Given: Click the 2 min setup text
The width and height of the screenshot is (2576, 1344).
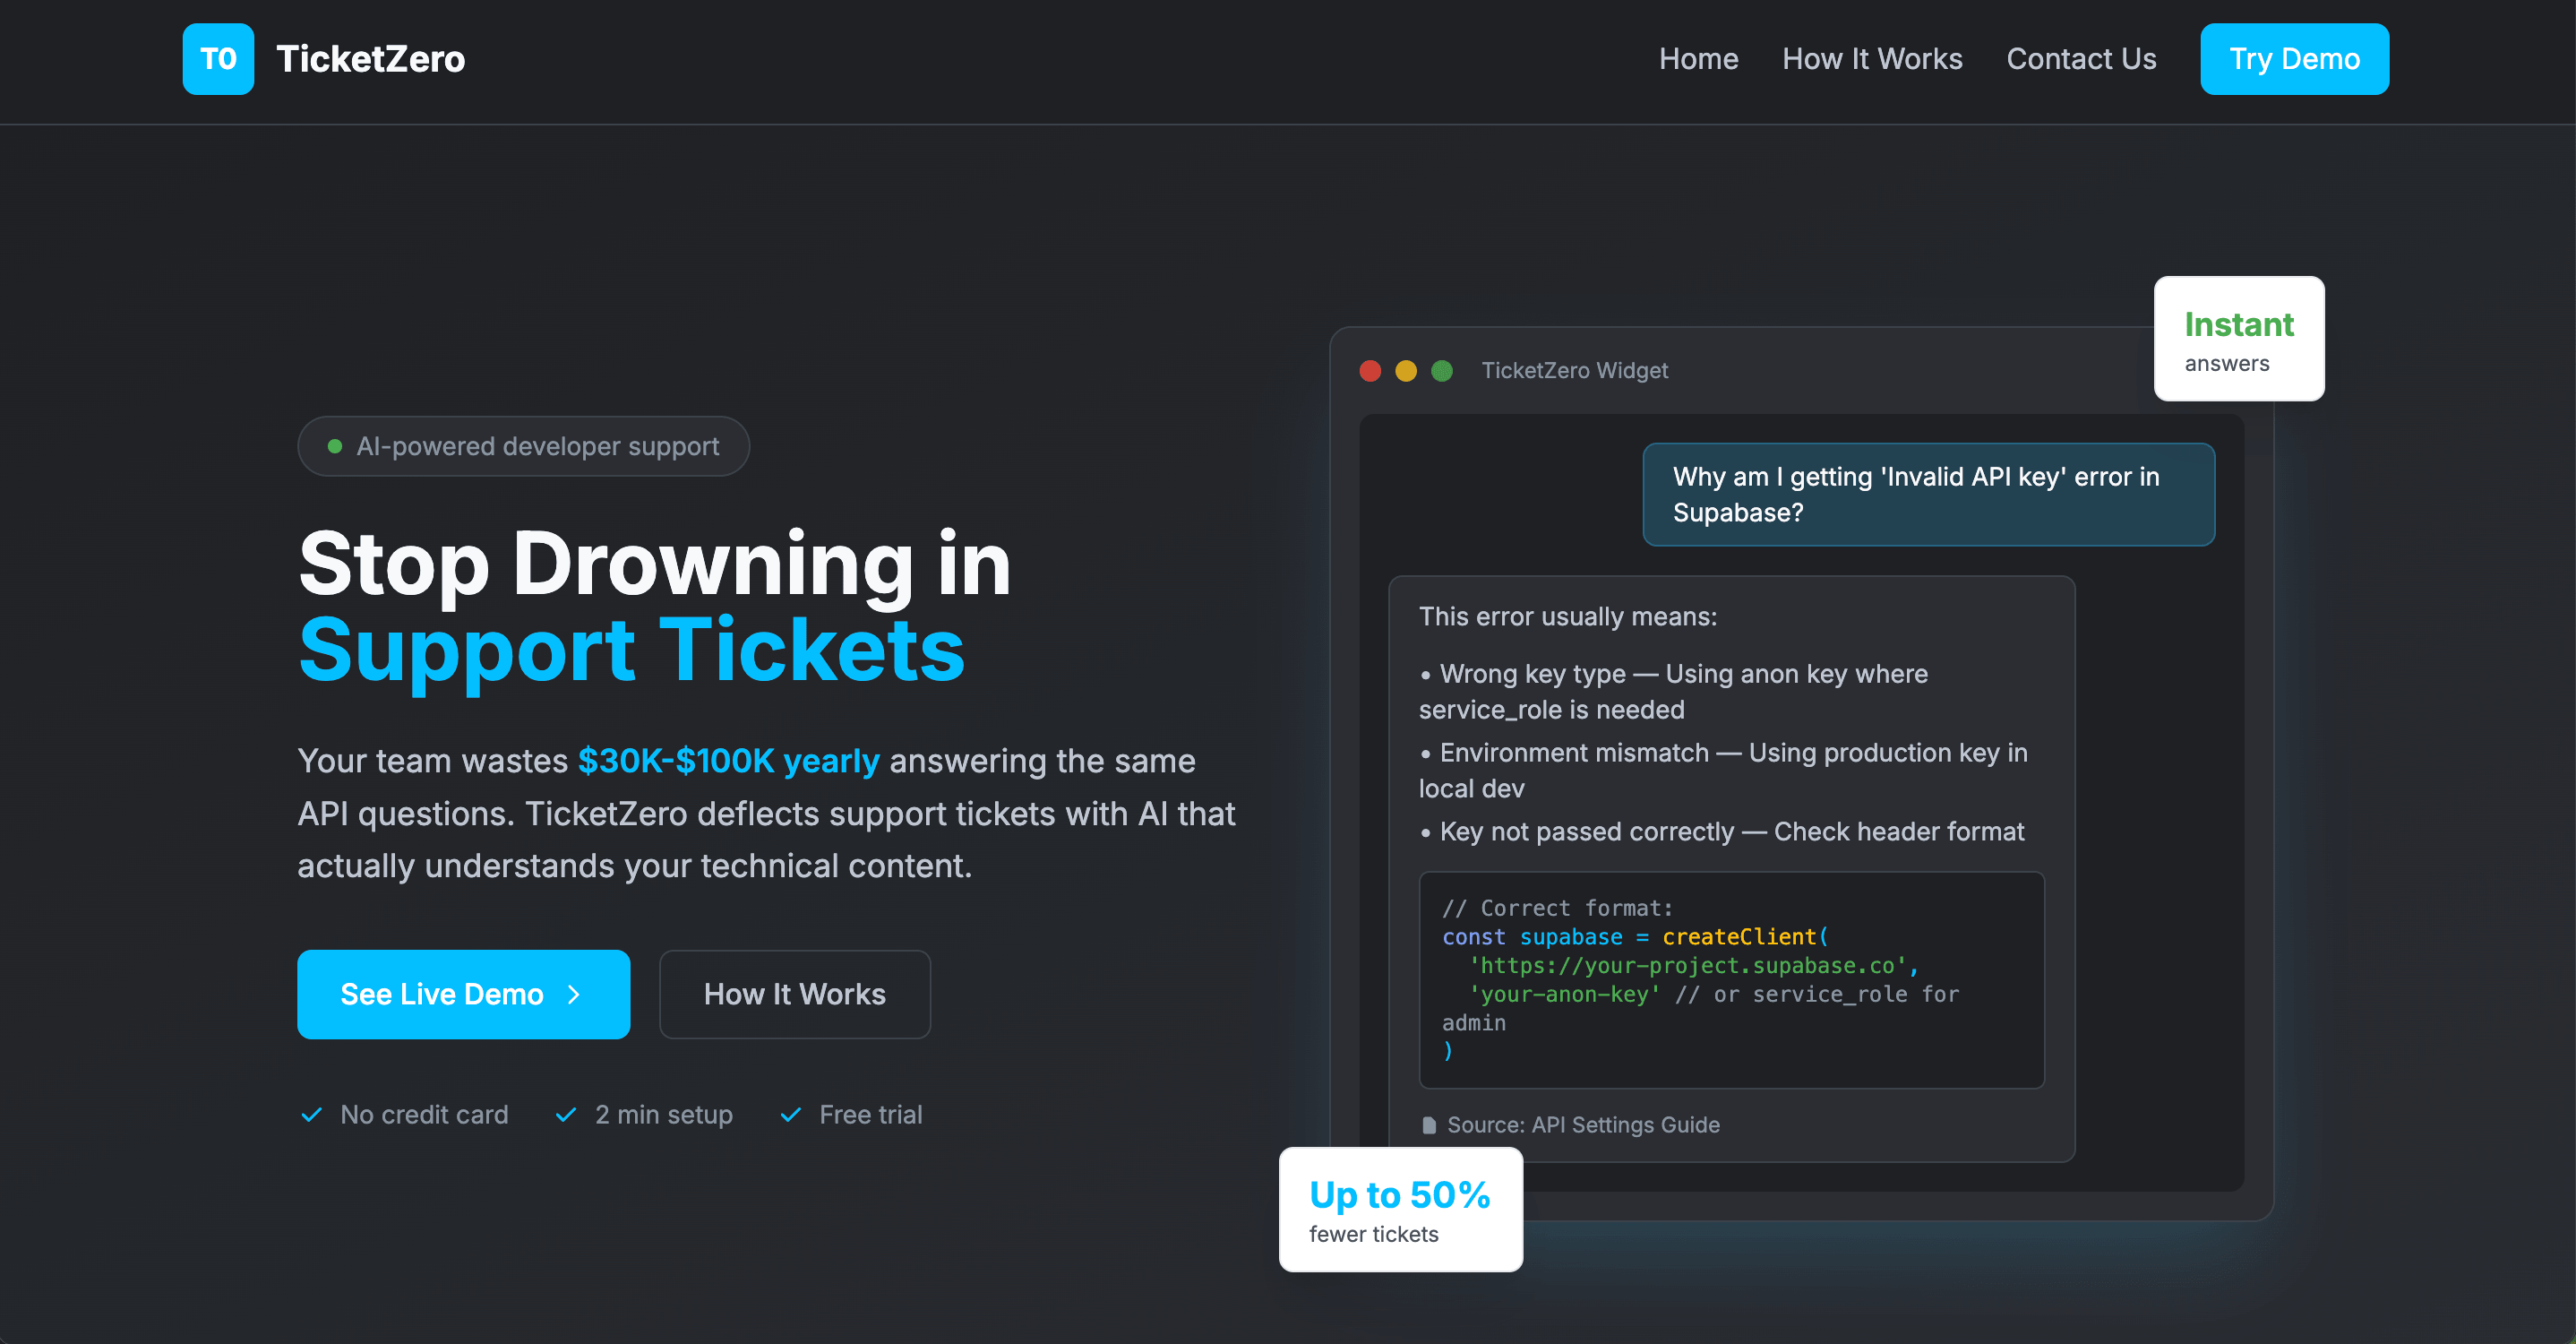Looking at the screenshot, I should coord(664,1114).
